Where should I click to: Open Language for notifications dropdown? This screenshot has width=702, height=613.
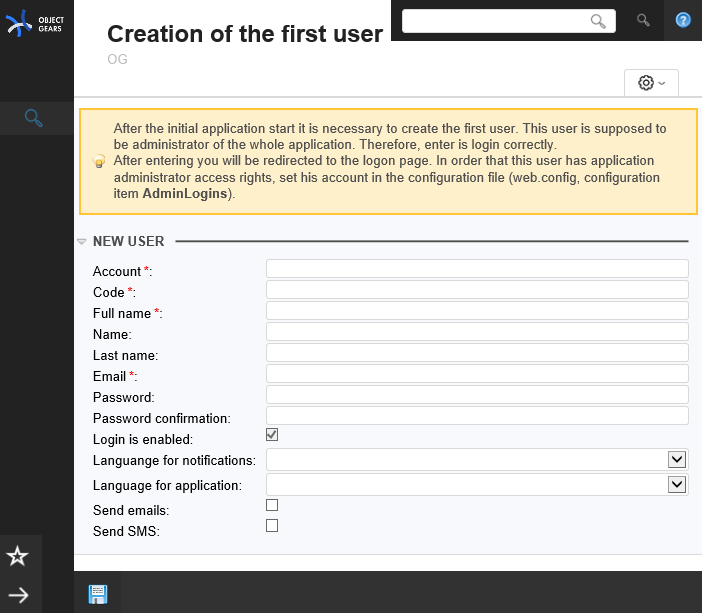(x=677, y=459)
